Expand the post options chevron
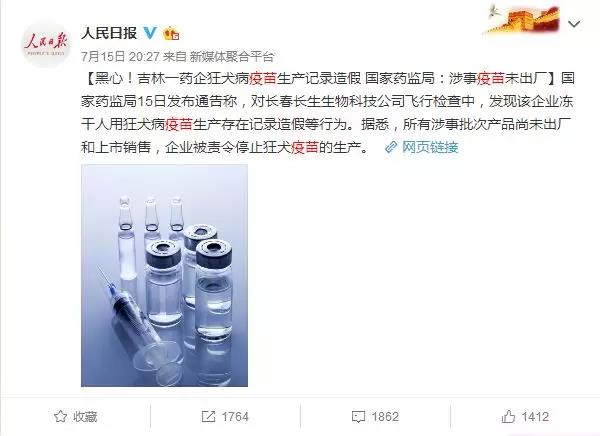 [x=574, y=24]
